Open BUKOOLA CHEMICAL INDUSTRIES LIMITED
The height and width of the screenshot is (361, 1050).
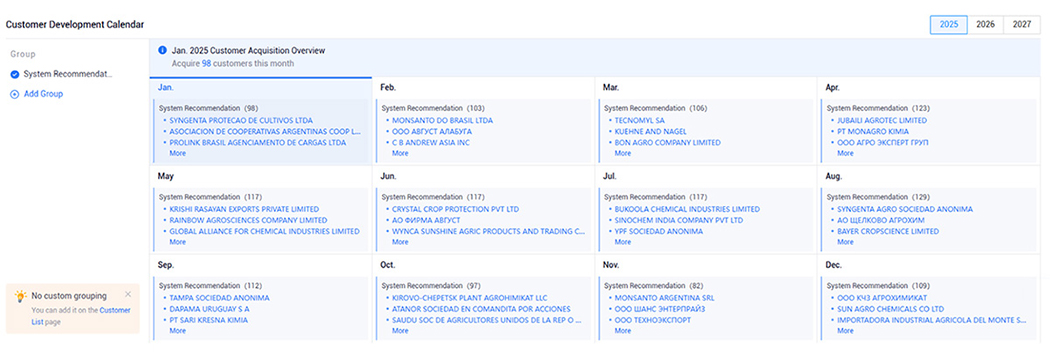tap(687, 210)
